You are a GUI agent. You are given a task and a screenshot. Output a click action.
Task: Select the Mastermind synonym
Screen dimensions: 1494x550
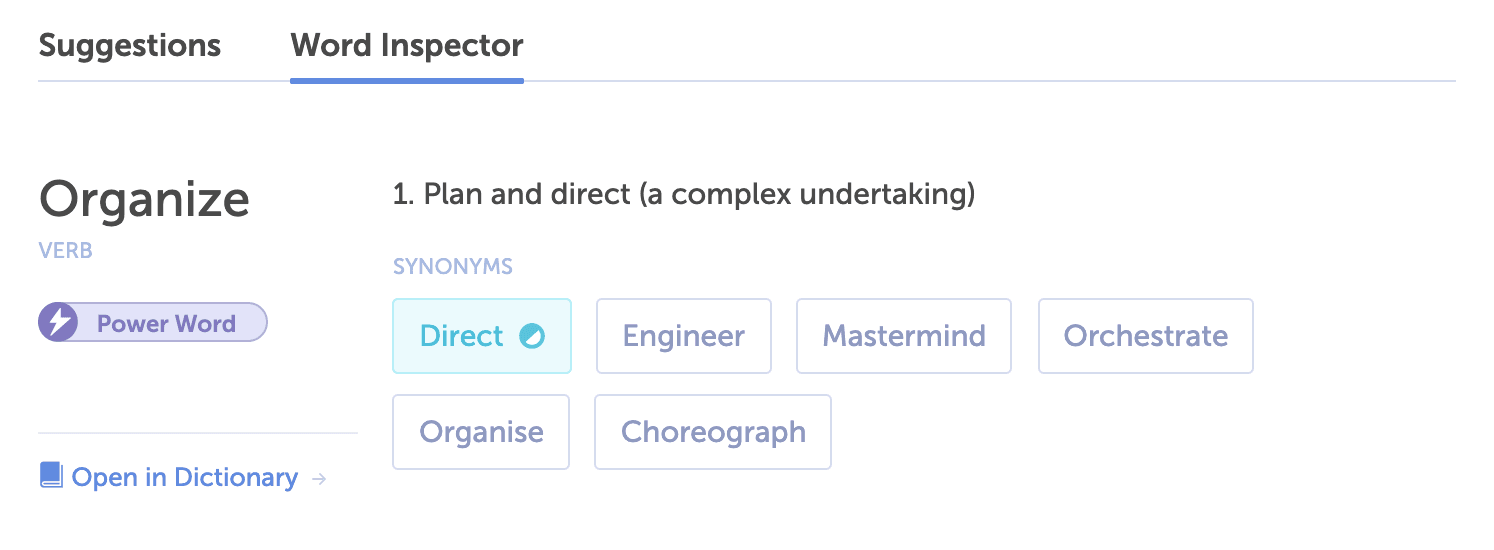[x=904, y=336]
